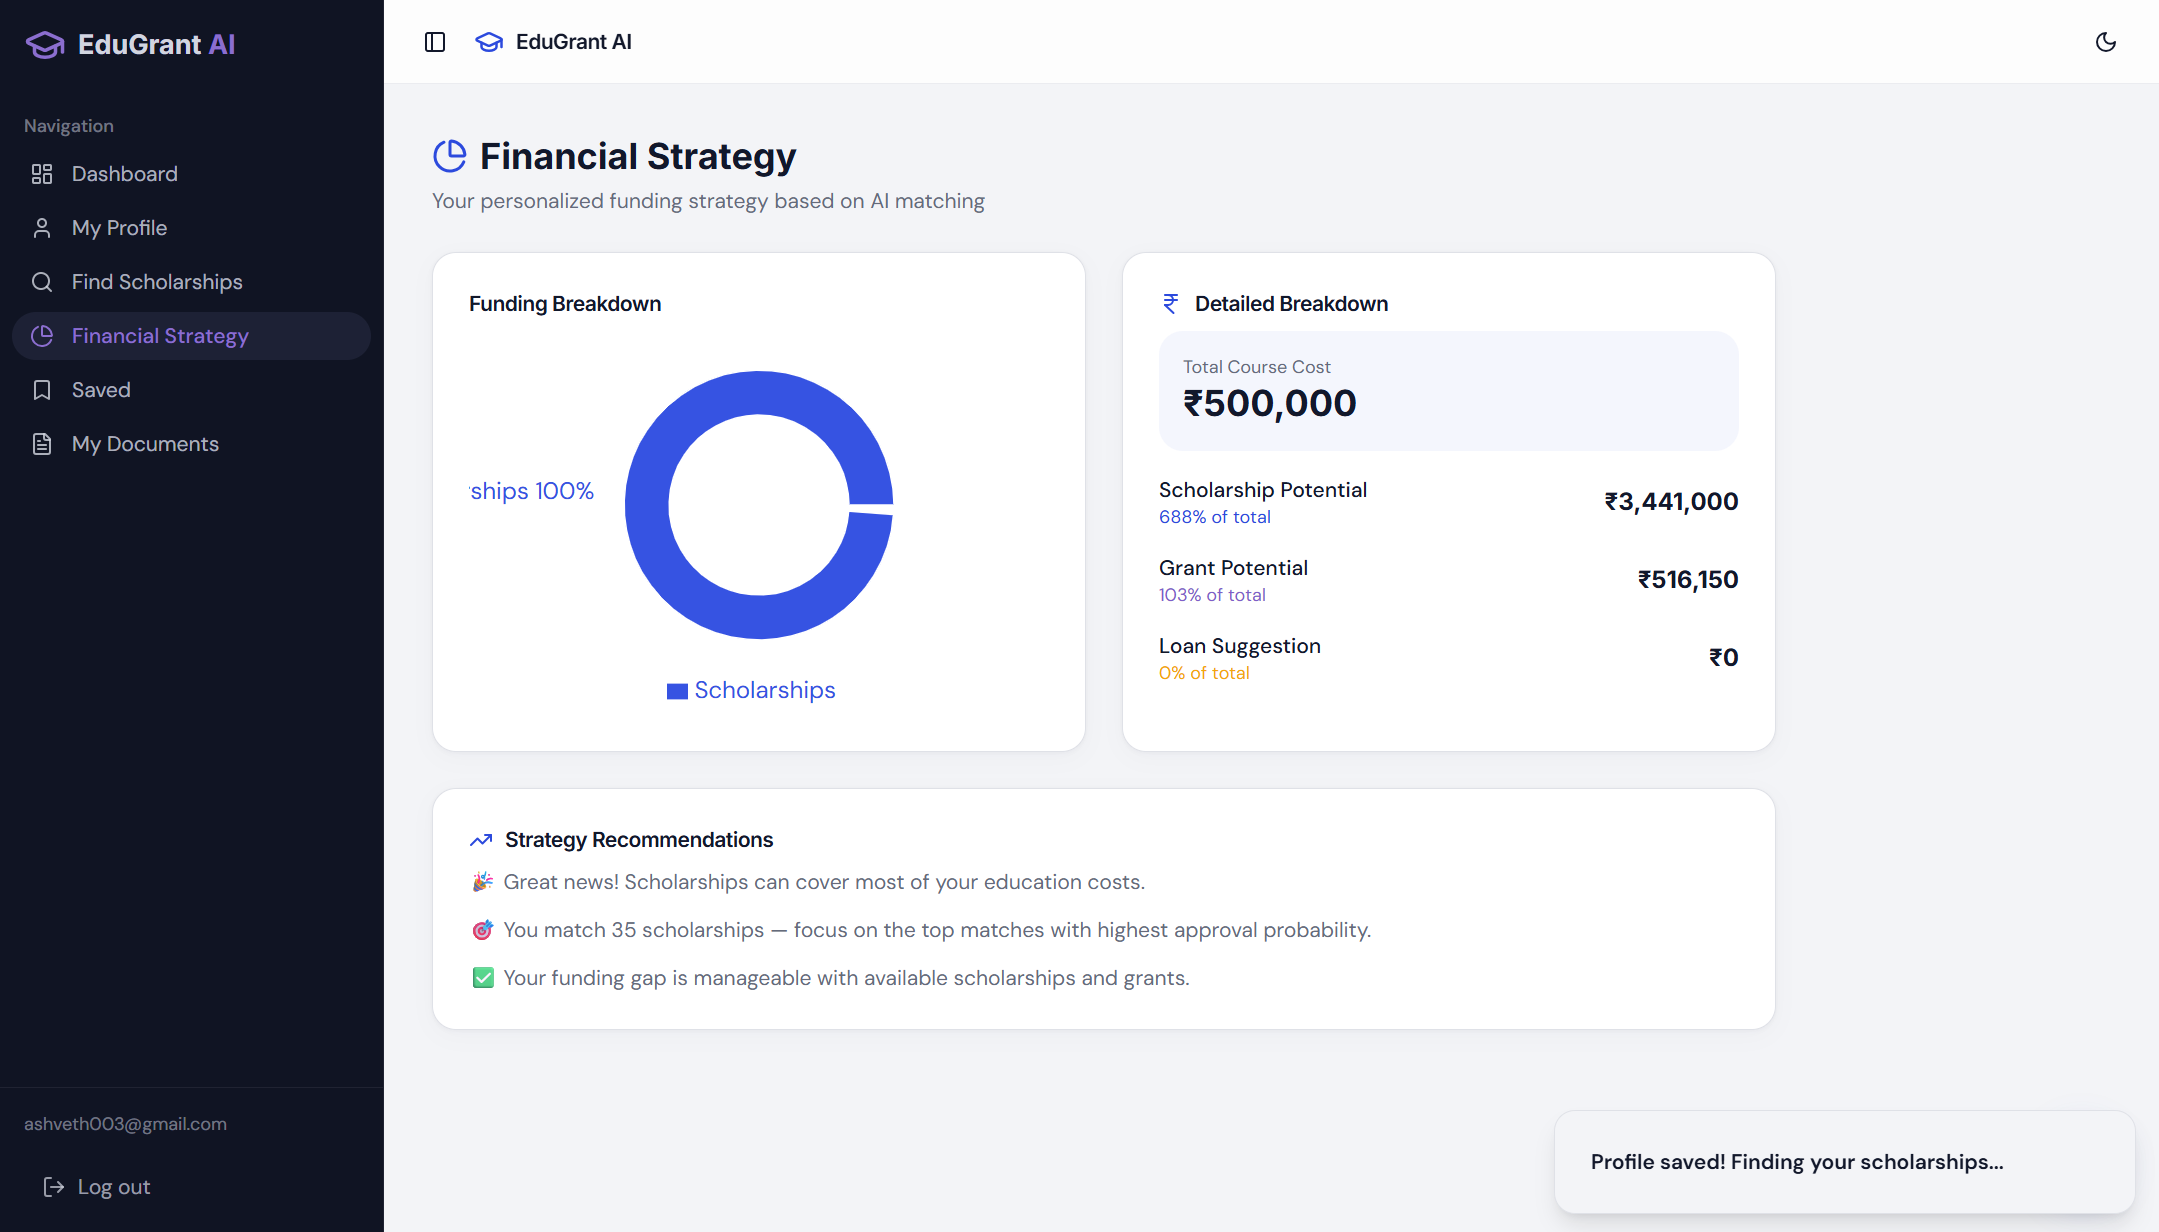
Task: Go to Find Scholarships page
Action: coord(157,282)
